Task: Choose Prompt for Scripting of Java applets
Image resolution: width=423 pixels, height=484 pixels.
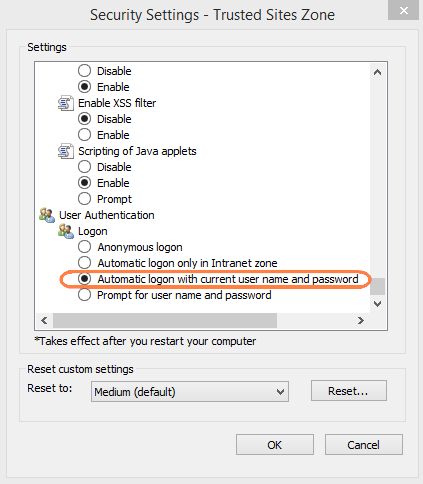Action: pos(84,199)
